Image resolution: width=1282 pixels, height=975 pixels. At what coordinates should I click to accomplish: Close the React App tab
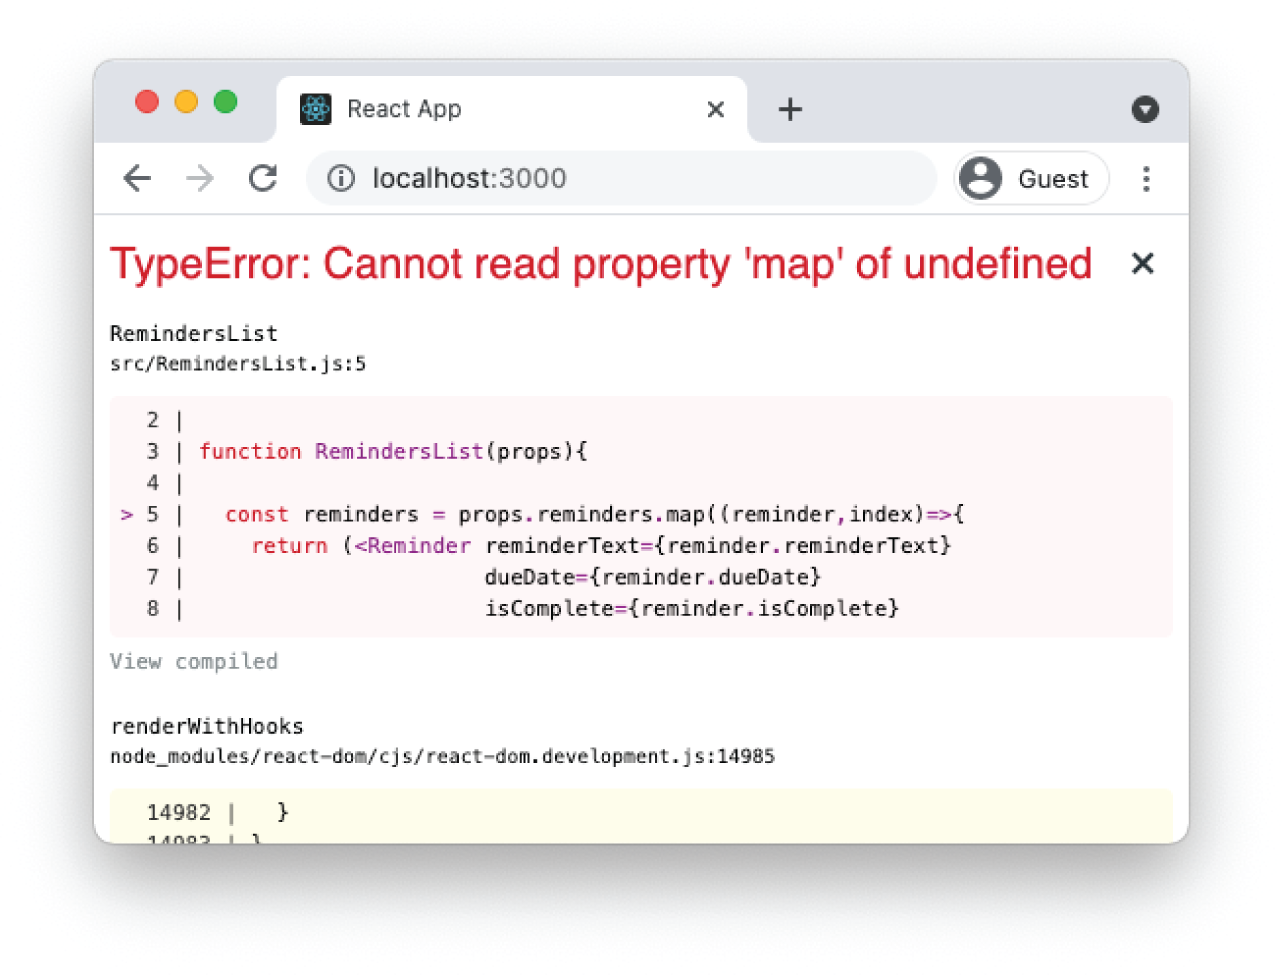pyautogui.click(x=716, y=109)
